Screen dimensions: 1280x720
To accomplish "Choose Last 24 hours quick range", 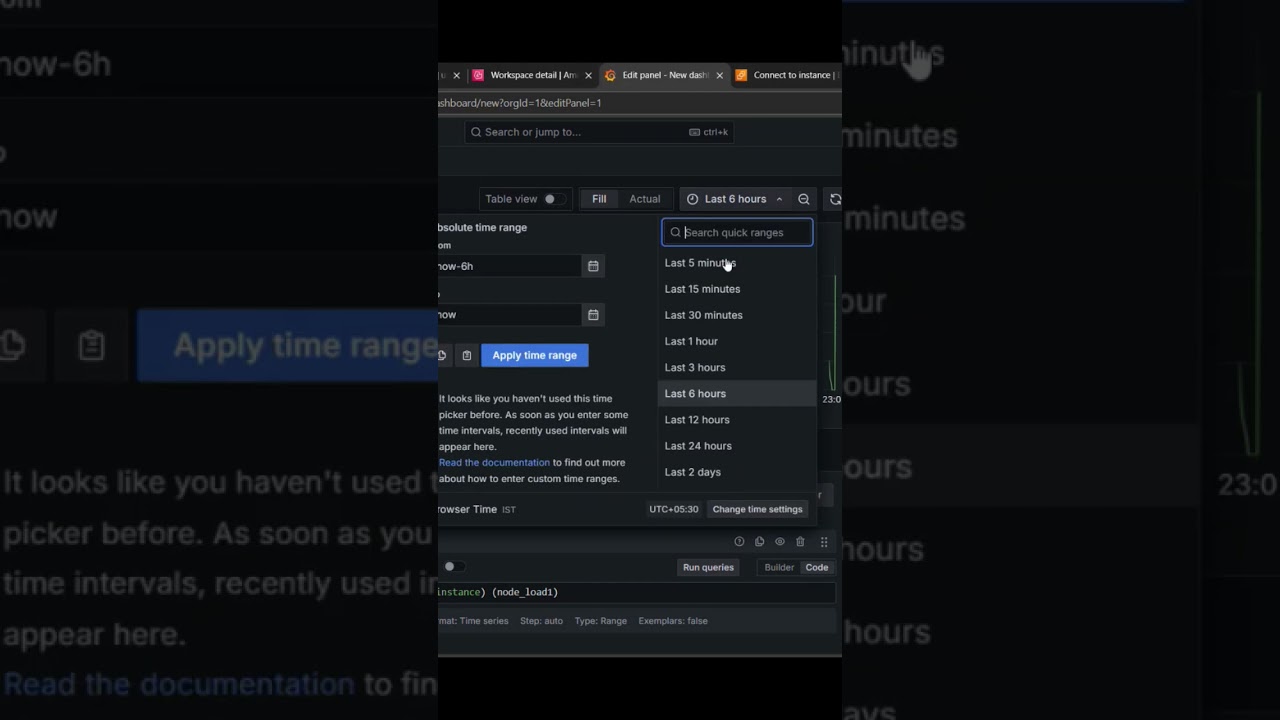I will pyautogui.click(x=737, y=445).
